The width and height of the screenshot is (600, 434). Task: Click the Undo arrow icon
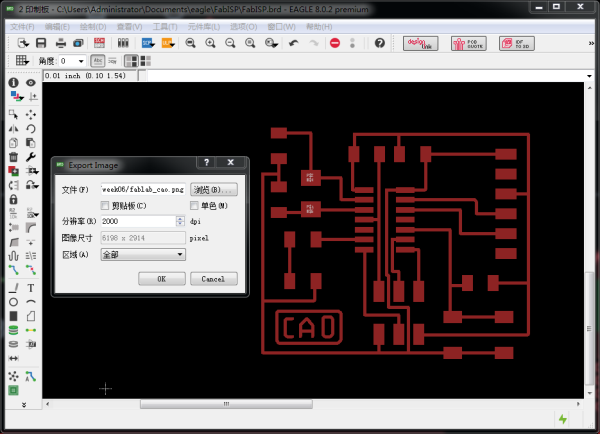click(293, 43)
